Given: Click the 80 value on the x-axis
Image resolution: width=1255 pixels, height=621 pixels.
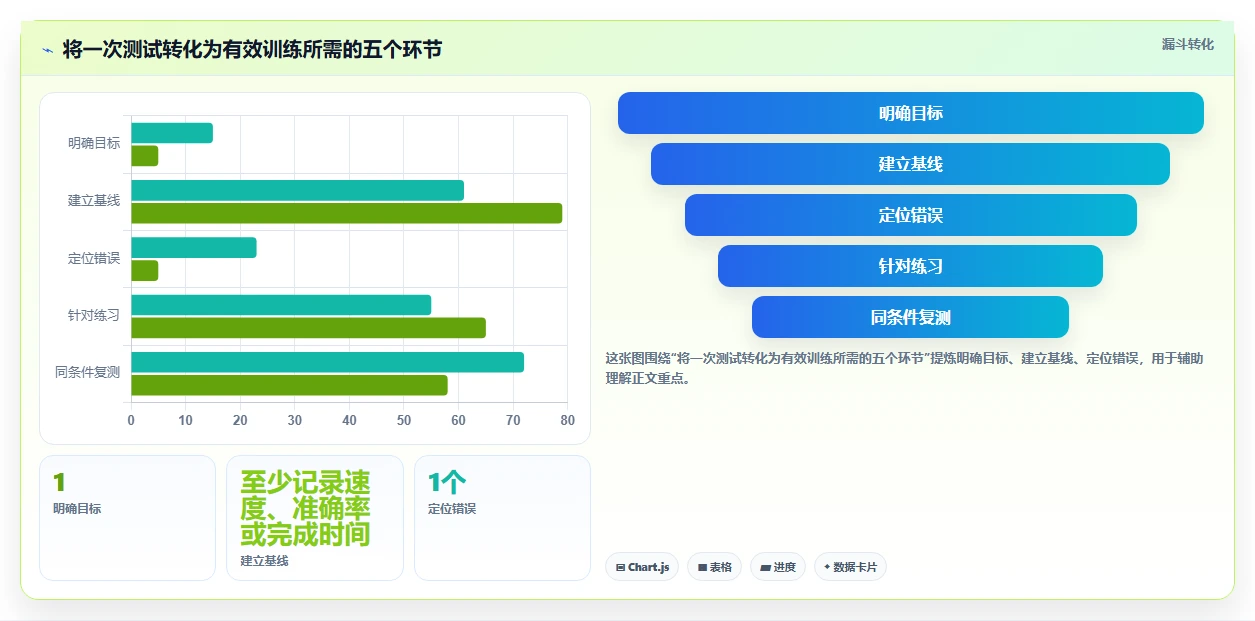Looking at the screenshot, I should click(567, 421).
